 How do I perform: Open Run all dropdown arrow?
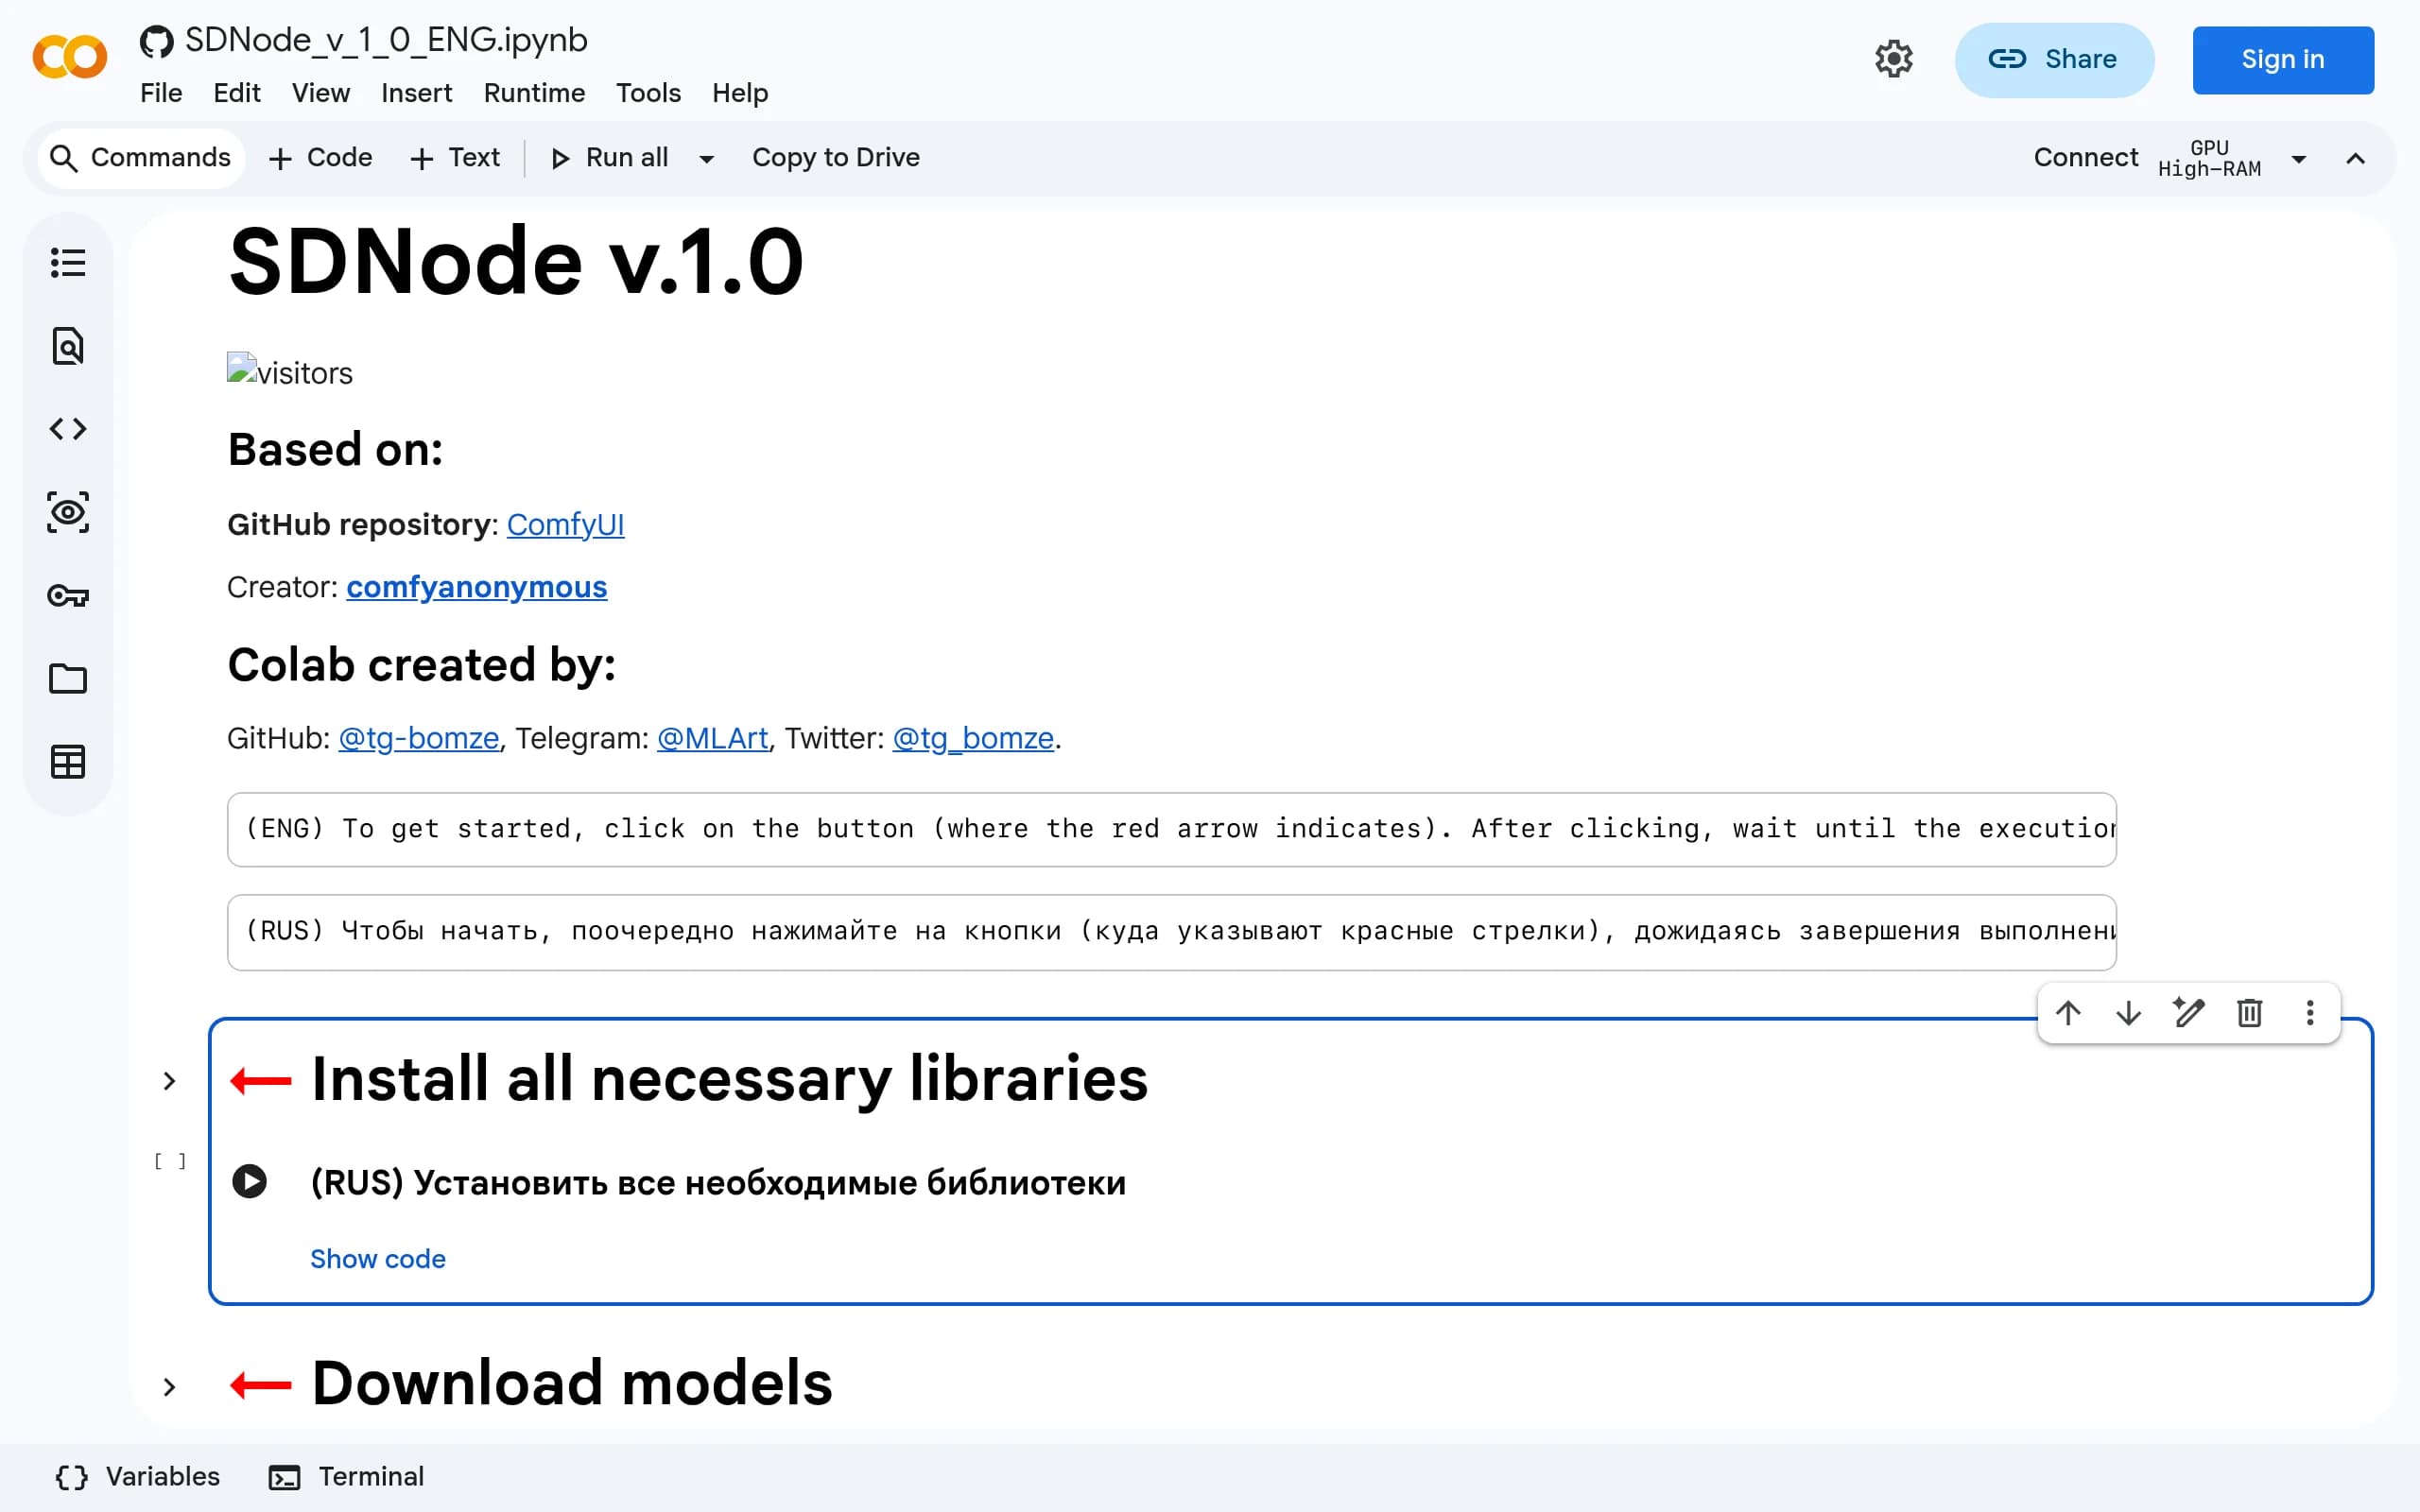pos(706,159)
